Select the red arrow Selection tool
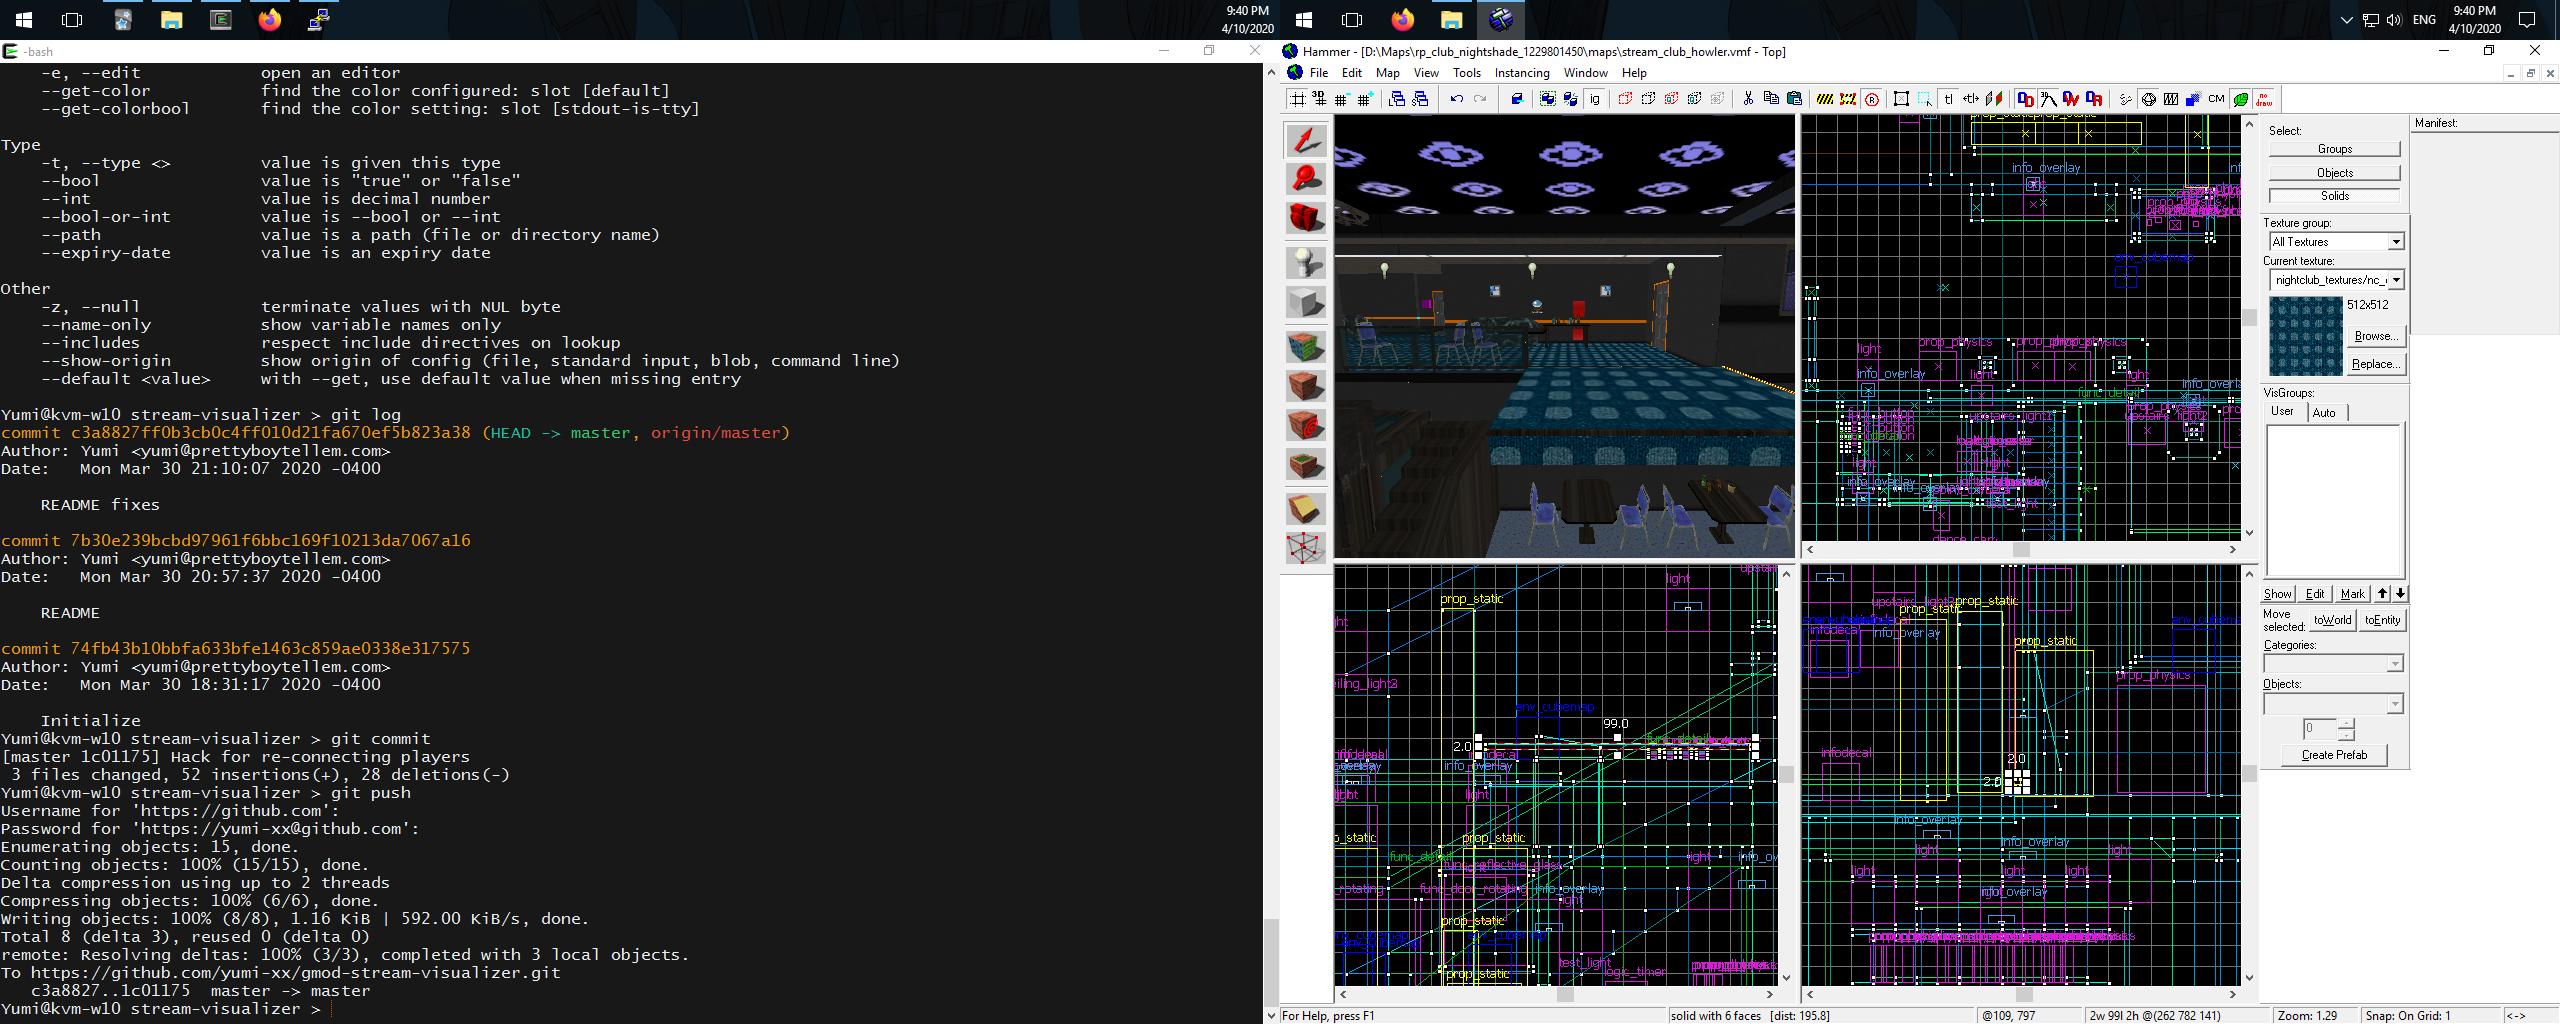 click(x=1305, y=140)
